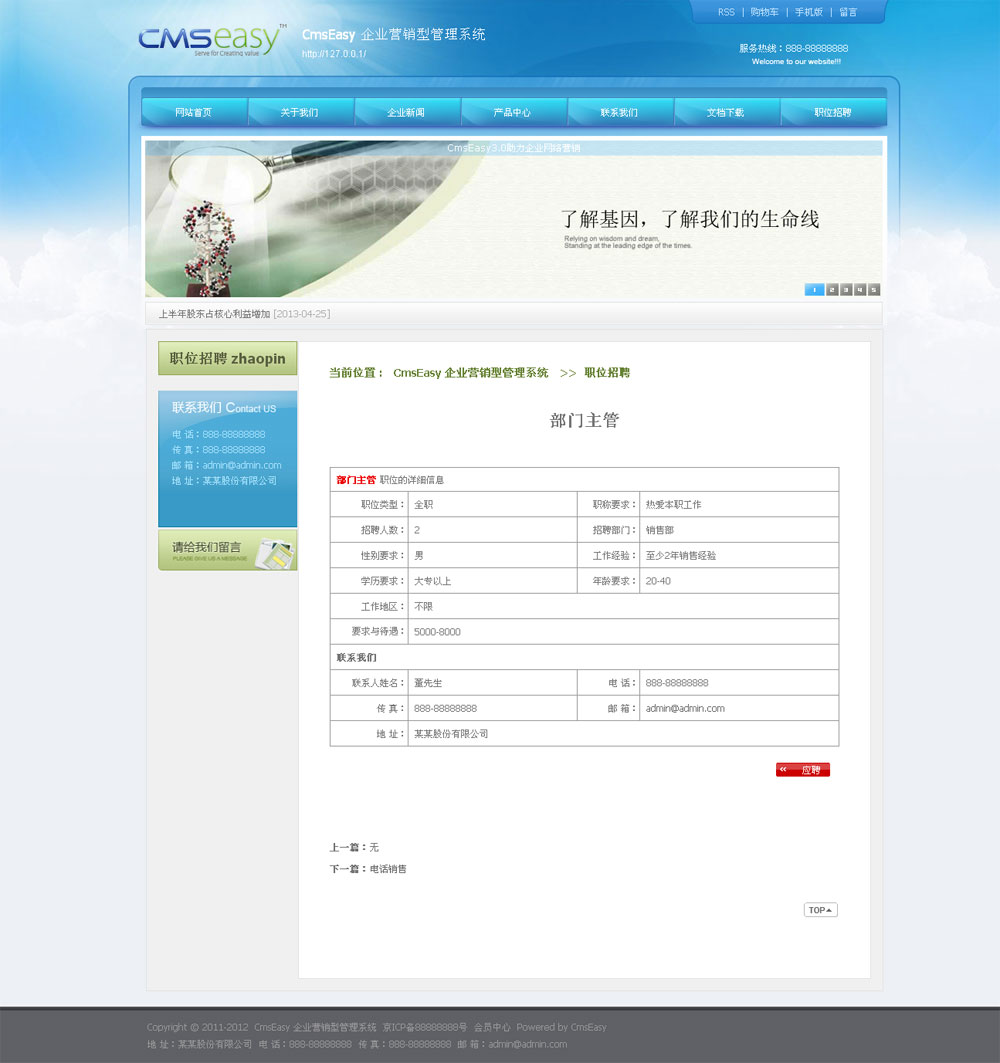Image resolution: width=1000 pixels, height=1063 pixels.
Task: Click the CmsEasy logo
Action: click(x=211, y=39)
